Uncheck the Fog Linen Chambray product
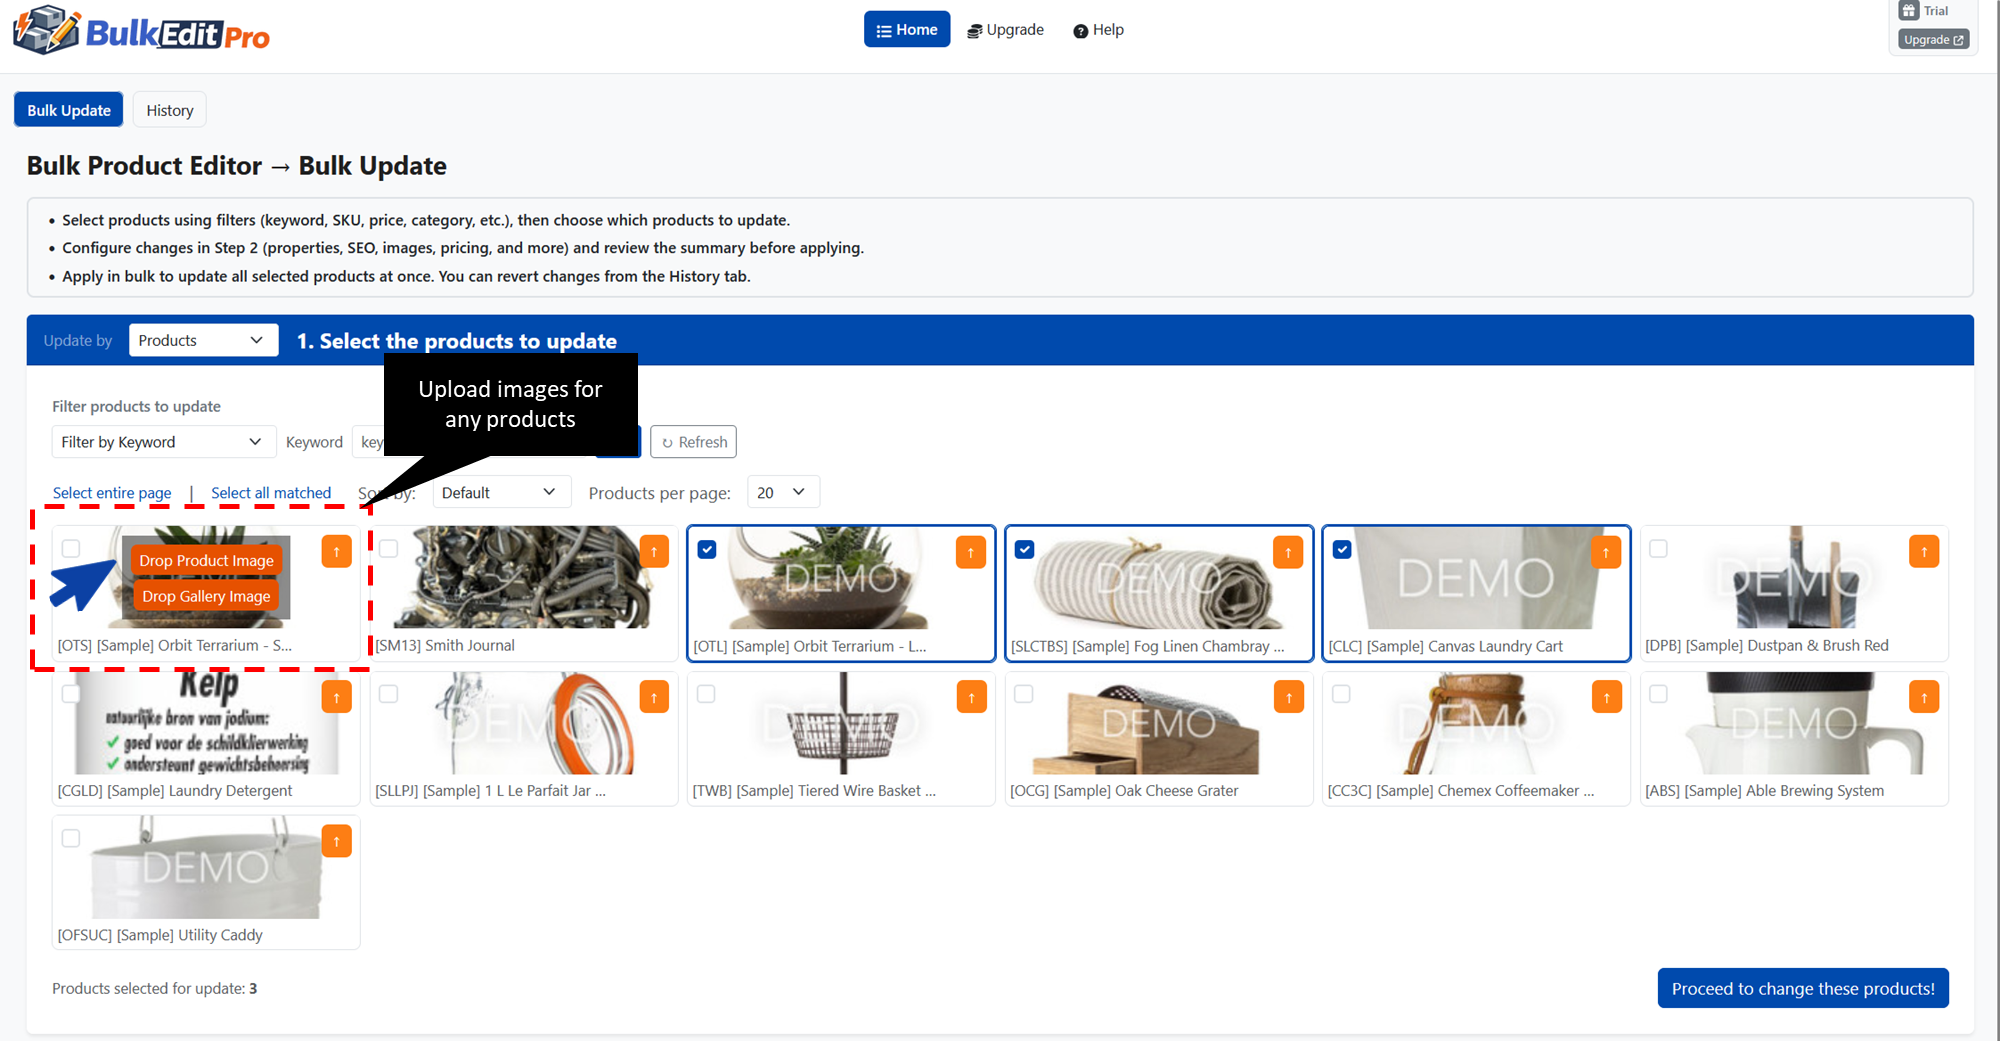This screenshot has height=1041, width=2000. tap(1024, 548)
